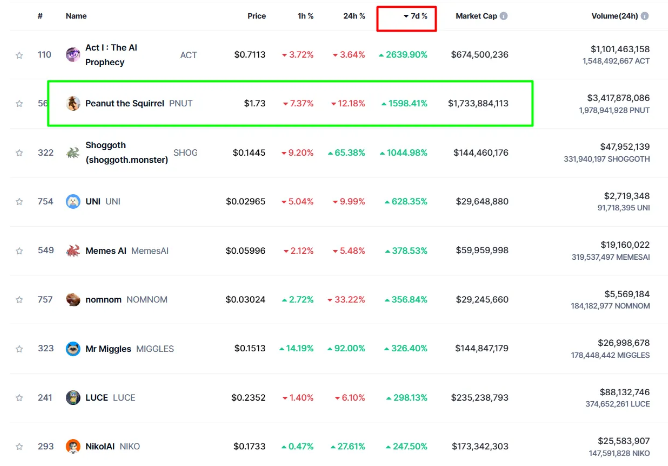Toggle watchlist star for NikolAI row

pyautogui.click(x=19, y=446)
